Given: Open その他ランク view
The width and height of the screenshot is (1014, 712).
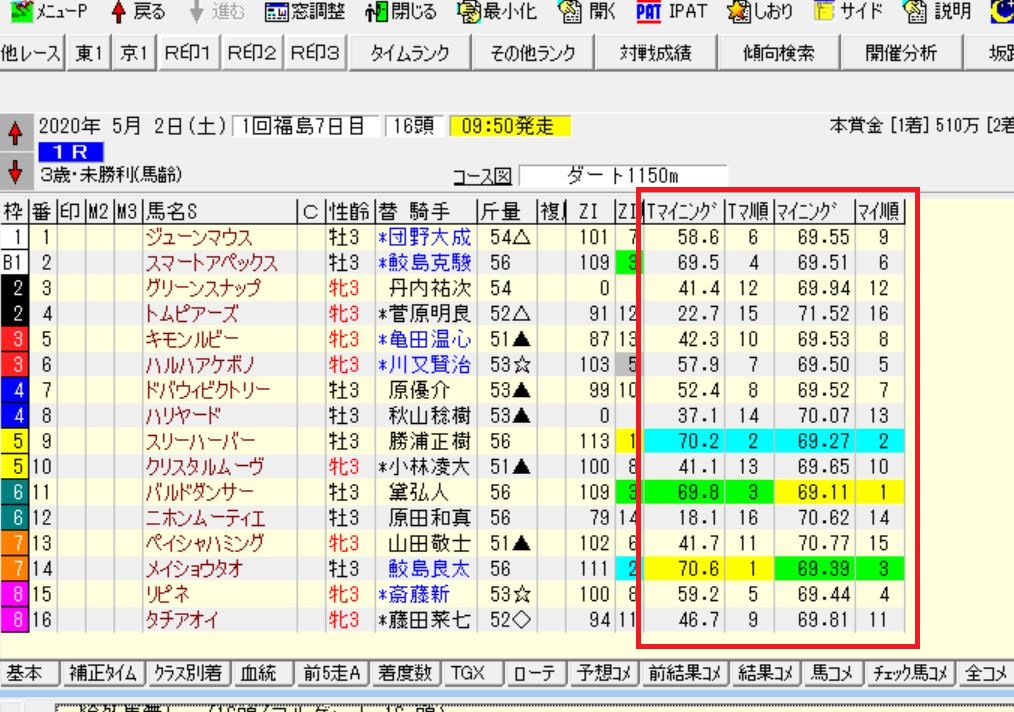Looking at the screenshot, I should click(x=533, y=52).
